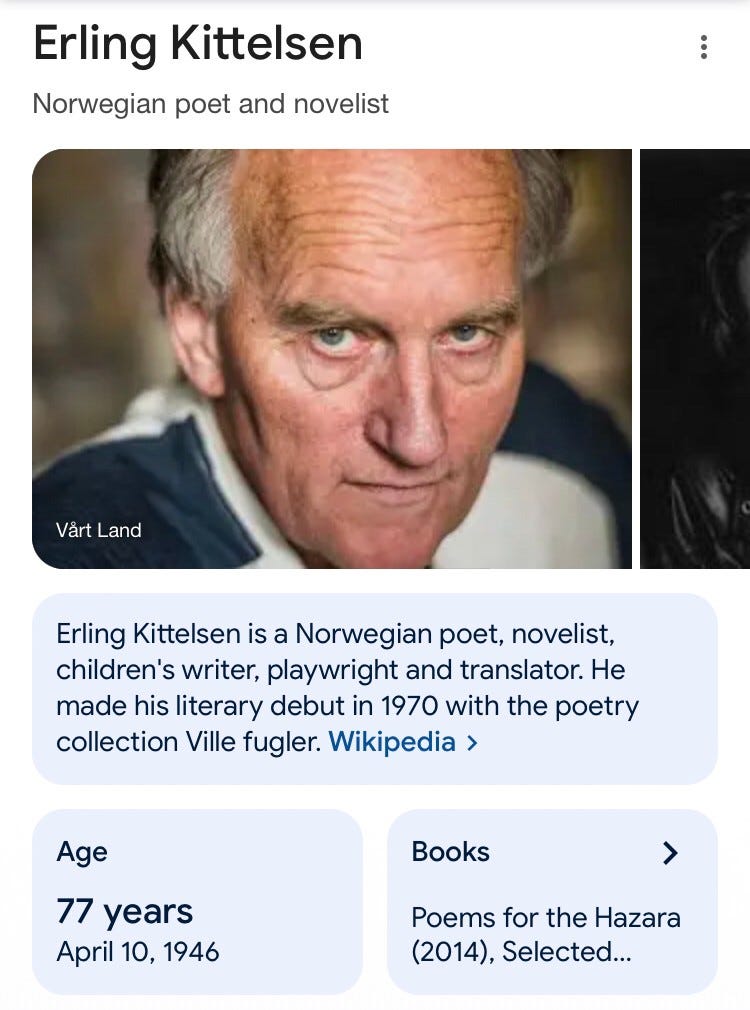750x1010 pixels.
Task: View the partially visible dark second image
Action: coord(695,358)
